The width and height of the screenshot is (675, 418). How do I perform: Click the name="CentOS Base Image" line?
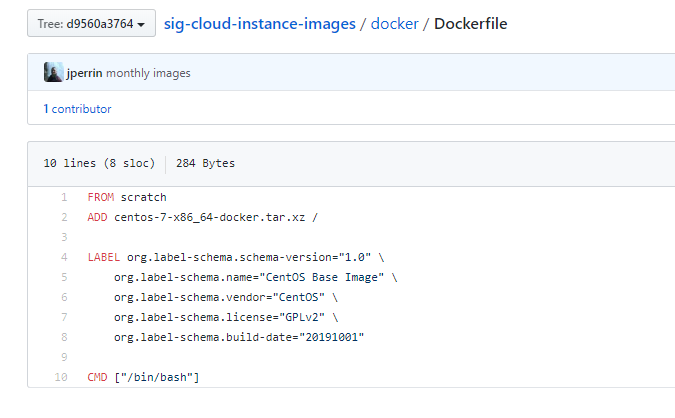tap(255, 277)
